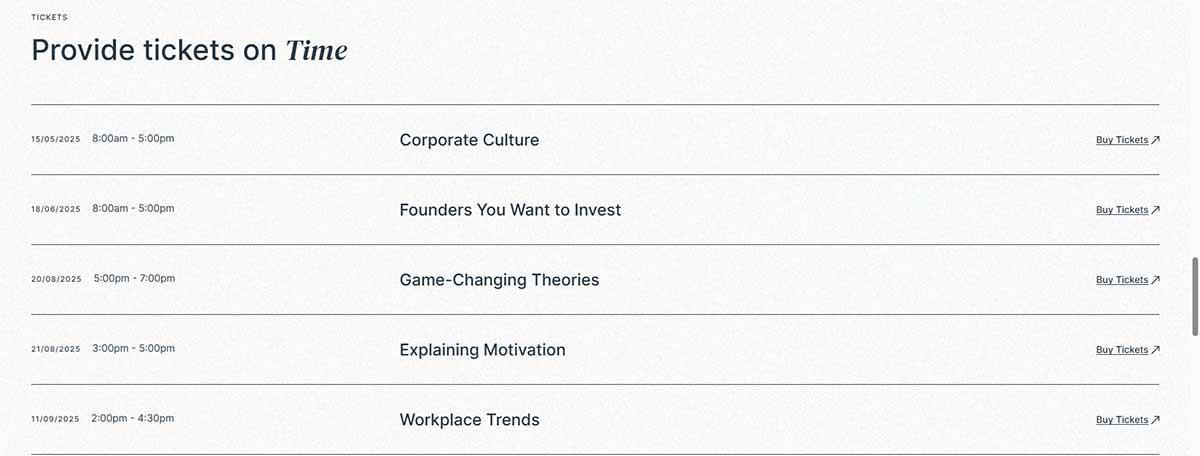Buy Tickets for Corporate Culture event
Viewport: 1200px width, 456px height.
[x=1122, y=140]
